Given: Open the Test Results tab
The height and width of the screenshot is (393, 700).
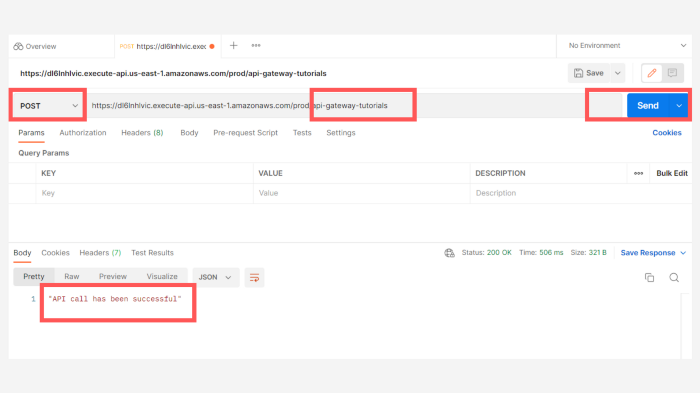Looking at the screenshot, I should click(152, 253).
